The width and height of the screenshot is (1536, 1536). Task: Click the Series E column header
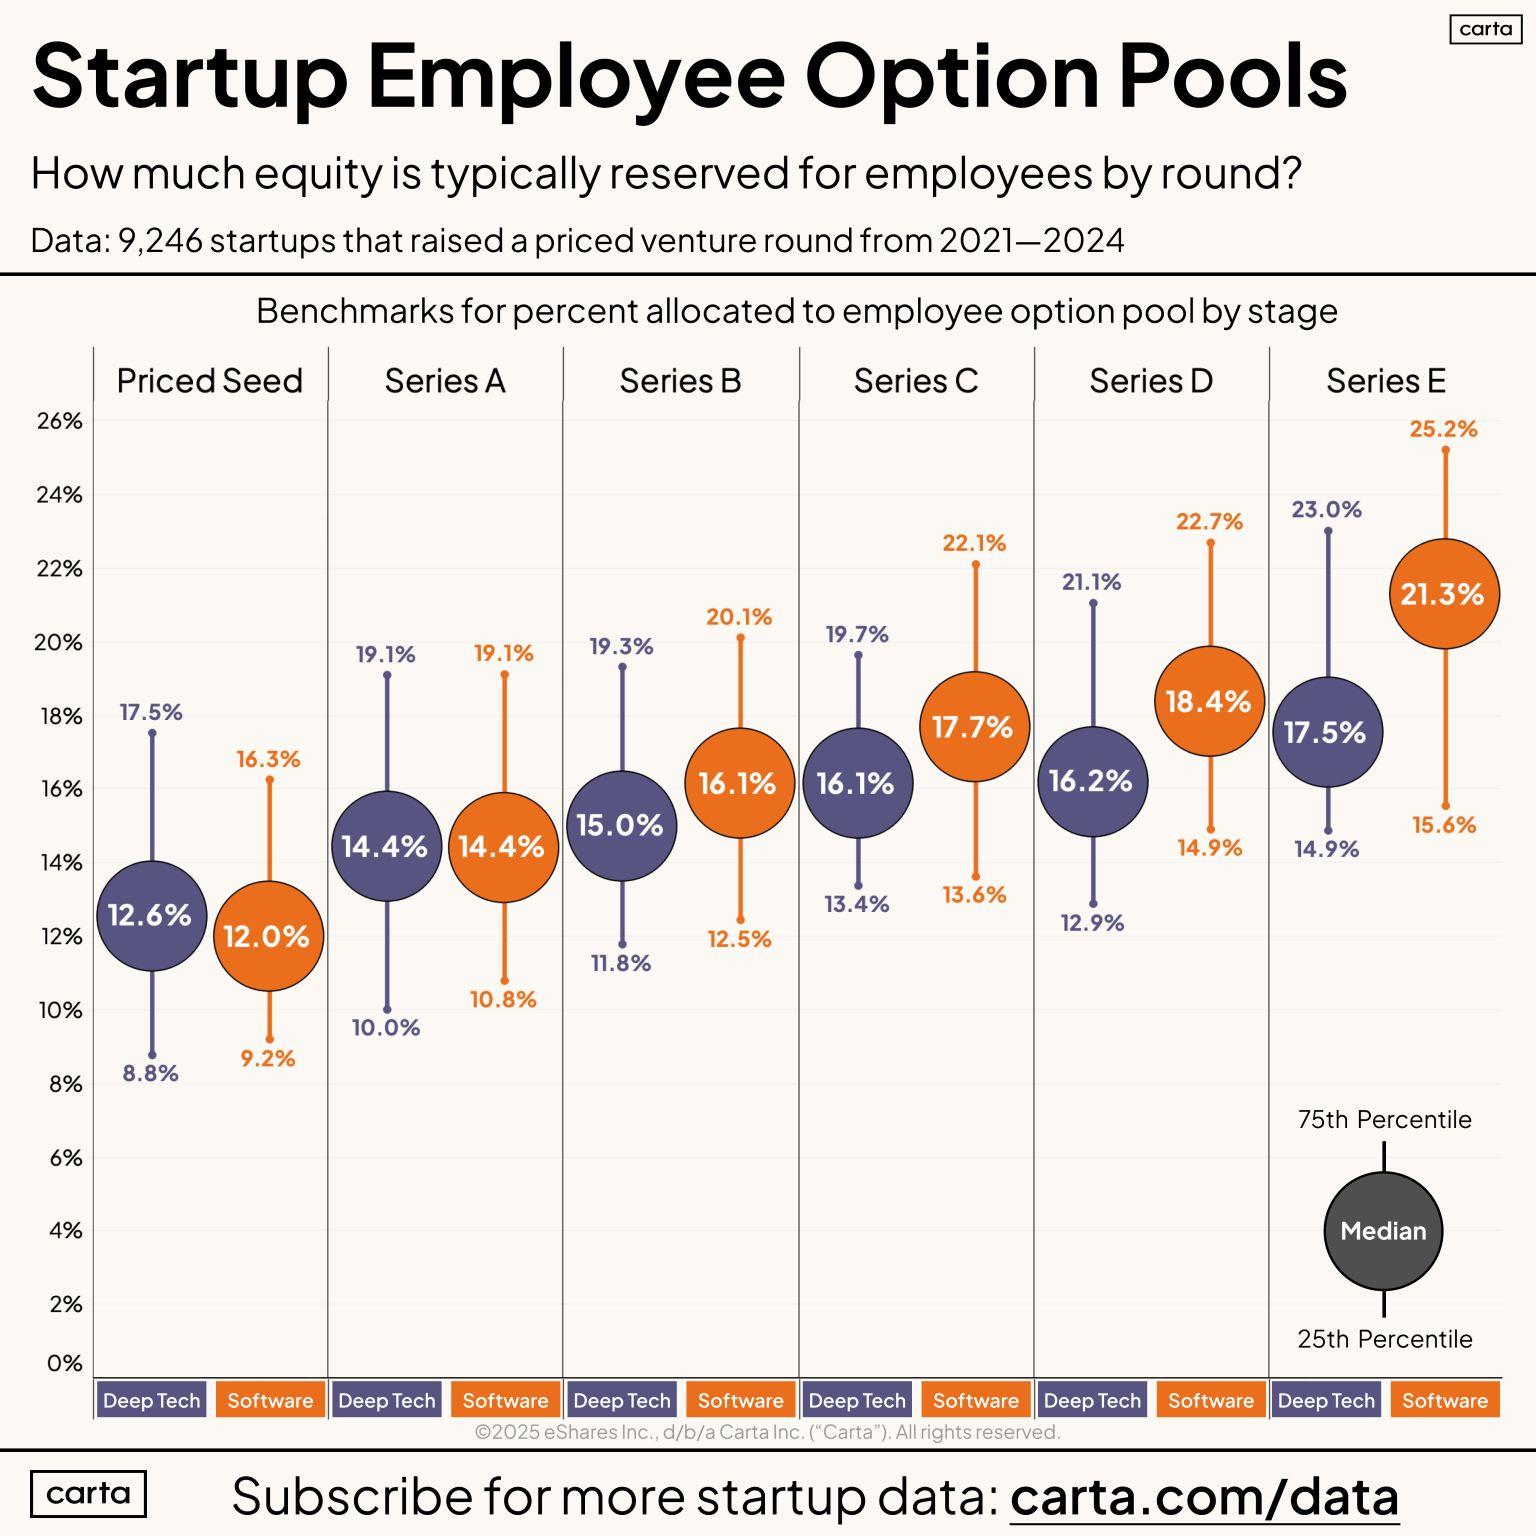pos(1386,381)
